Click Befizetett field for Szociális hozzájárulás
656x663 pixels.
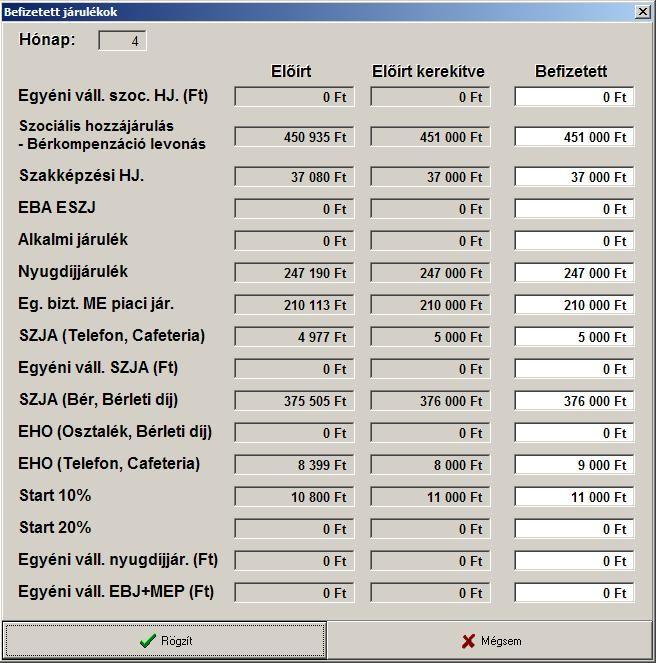(574, 137)
